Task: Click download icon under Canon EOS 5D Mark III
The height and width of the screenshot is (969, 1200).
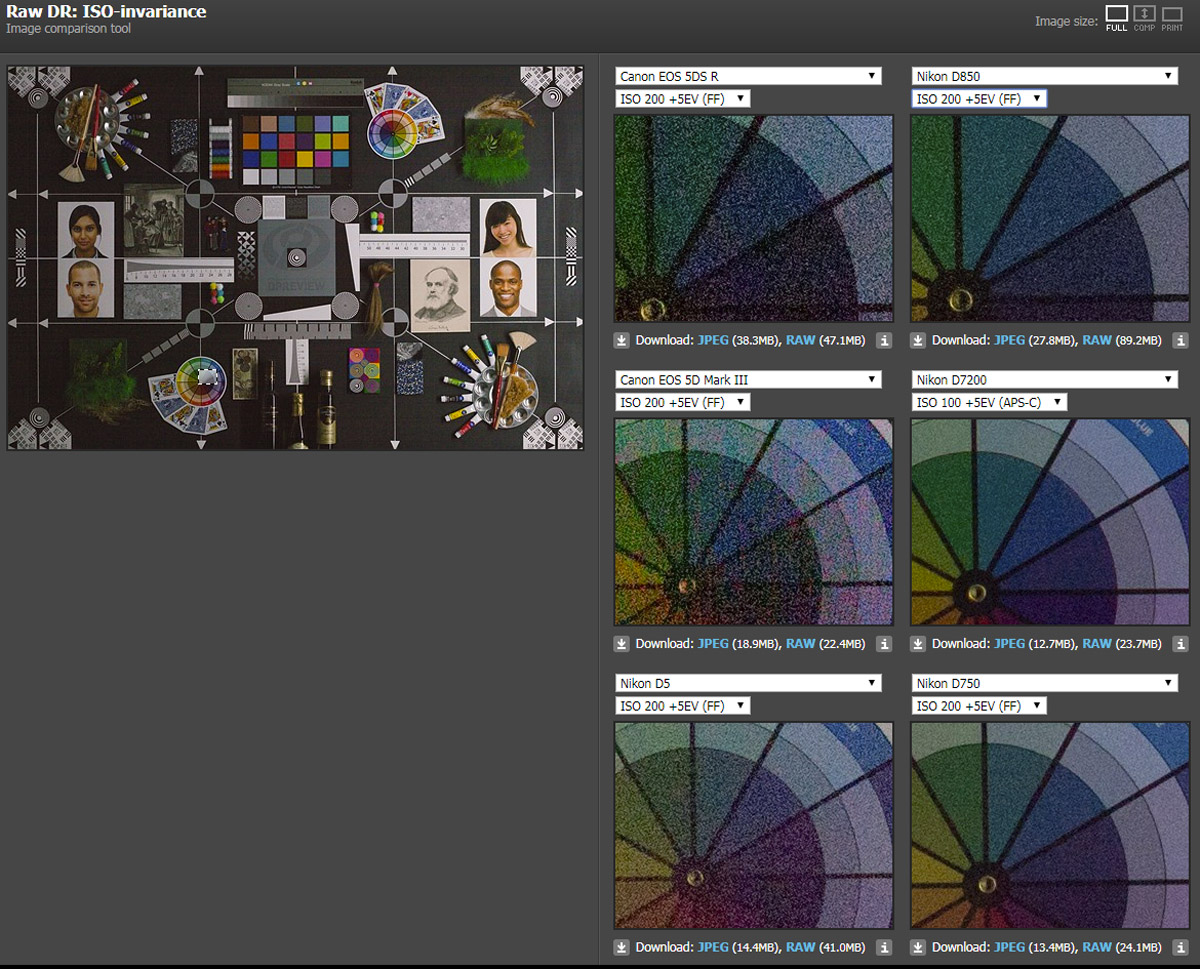Action: pyautogui.click(x=621, y=644)
